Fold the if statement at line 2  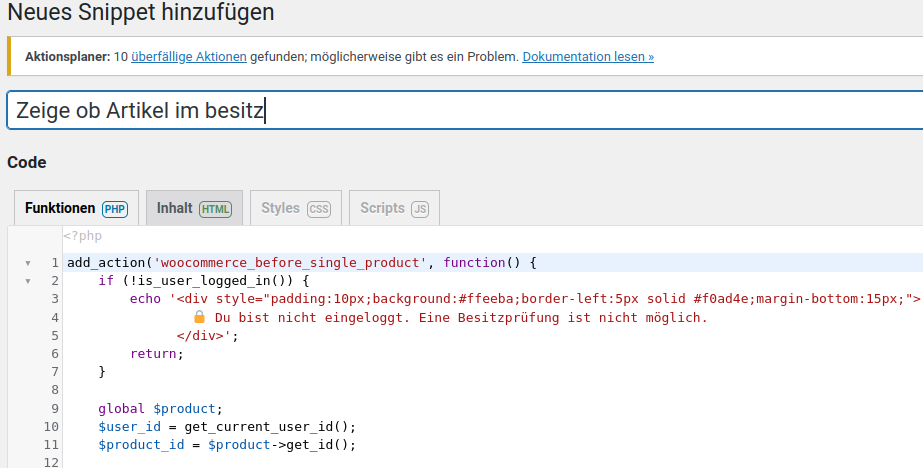tap(28, 281)
